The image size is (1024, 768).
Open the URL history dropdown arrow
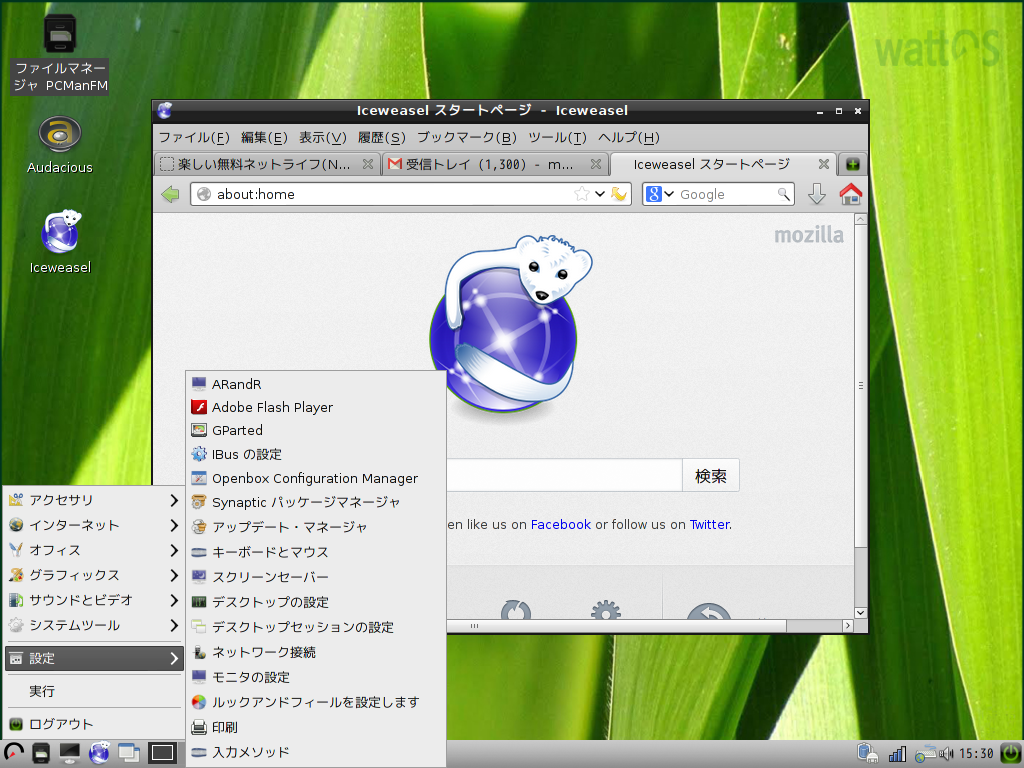600,194
